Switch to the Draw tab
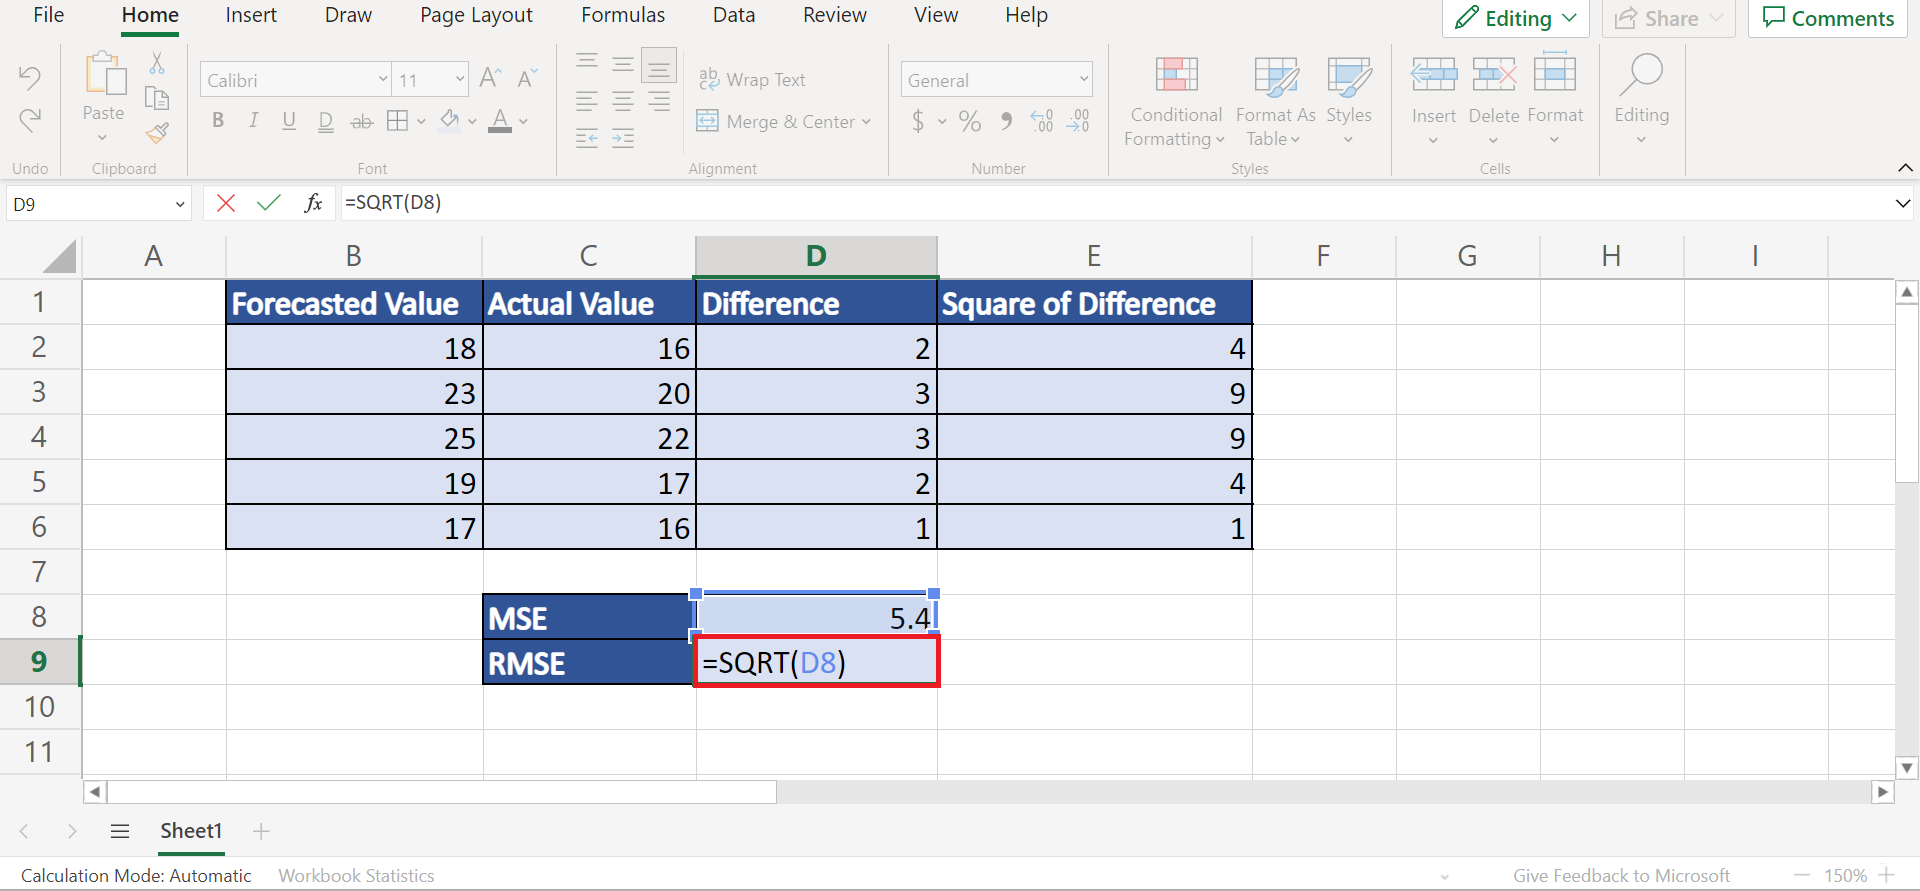The width and height of the screenshot is (1920, 891). [x=348, y=15]
